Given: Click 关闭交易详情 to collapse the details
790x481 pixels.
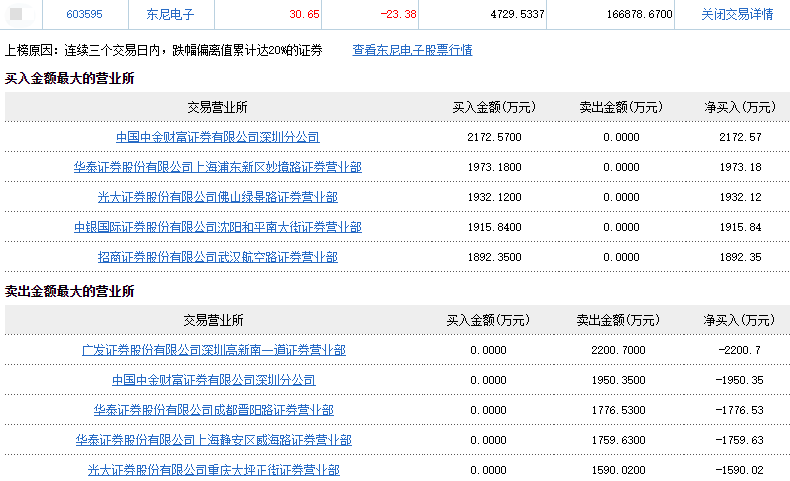Looking at the screenshot, I should [737, 15].
